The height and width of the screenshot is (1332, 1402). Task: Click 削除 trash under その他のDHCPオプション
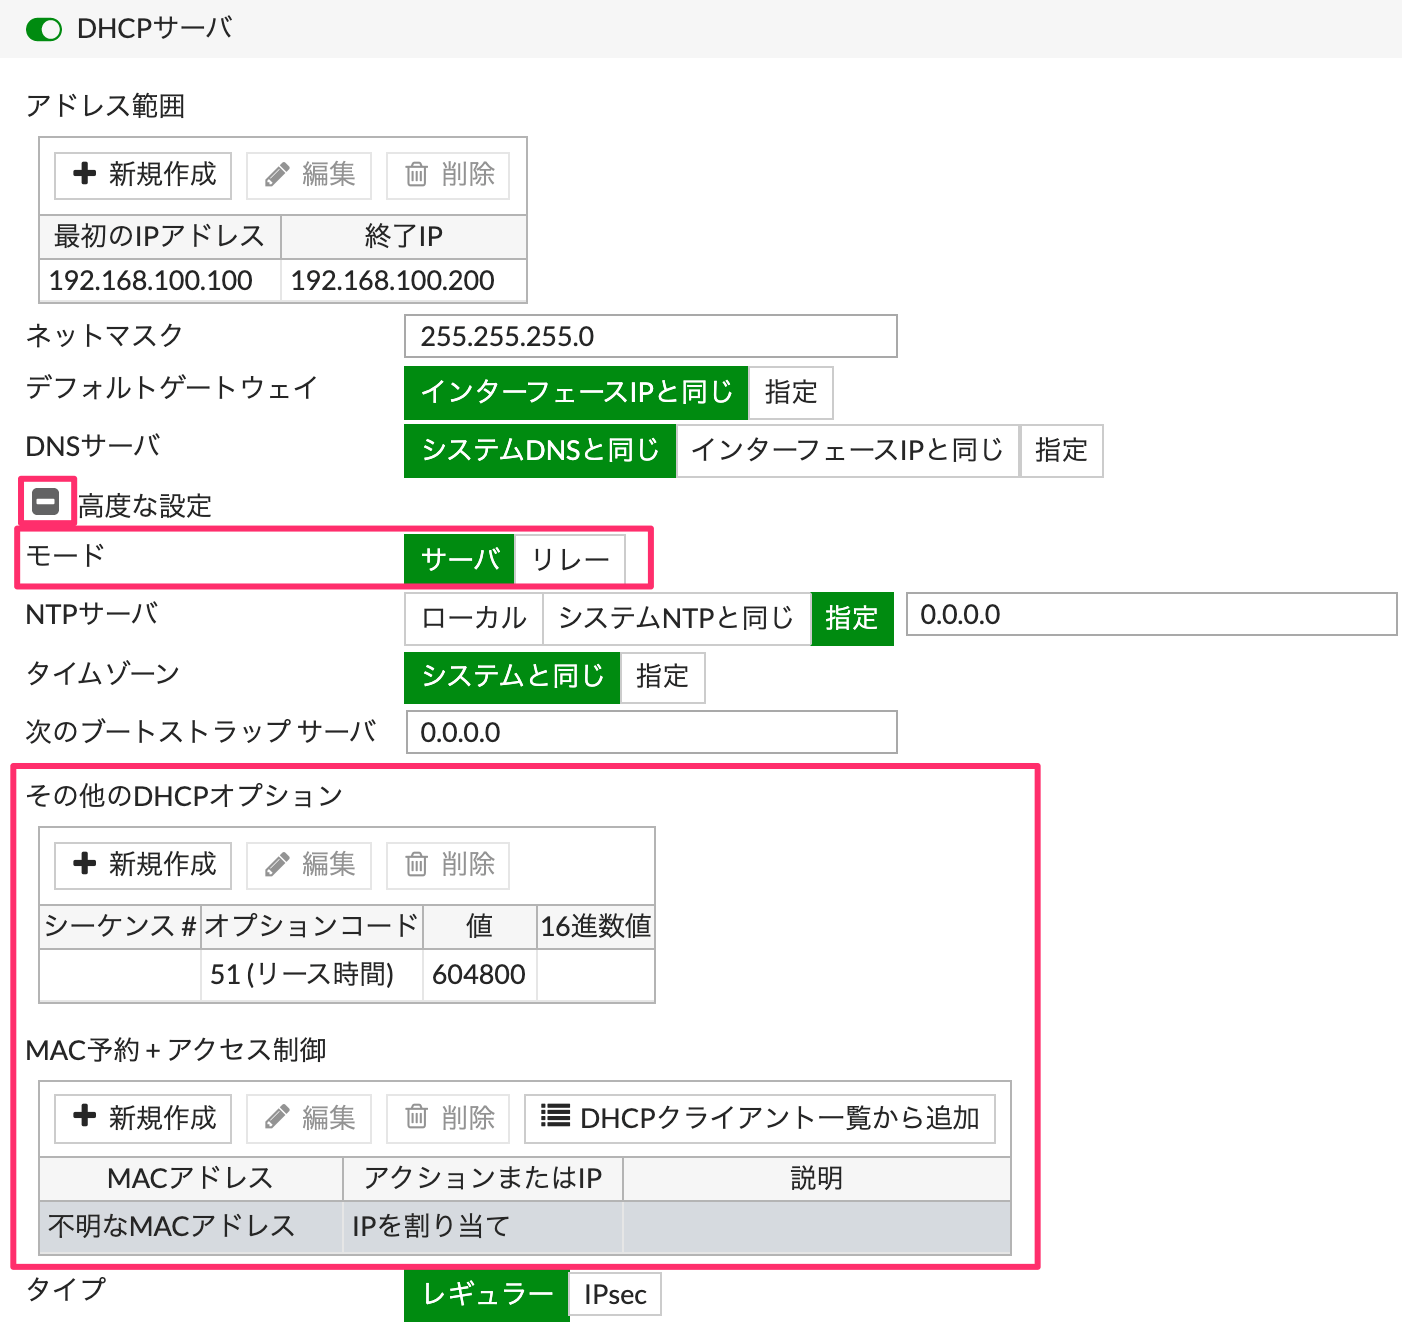coord(449,865)
